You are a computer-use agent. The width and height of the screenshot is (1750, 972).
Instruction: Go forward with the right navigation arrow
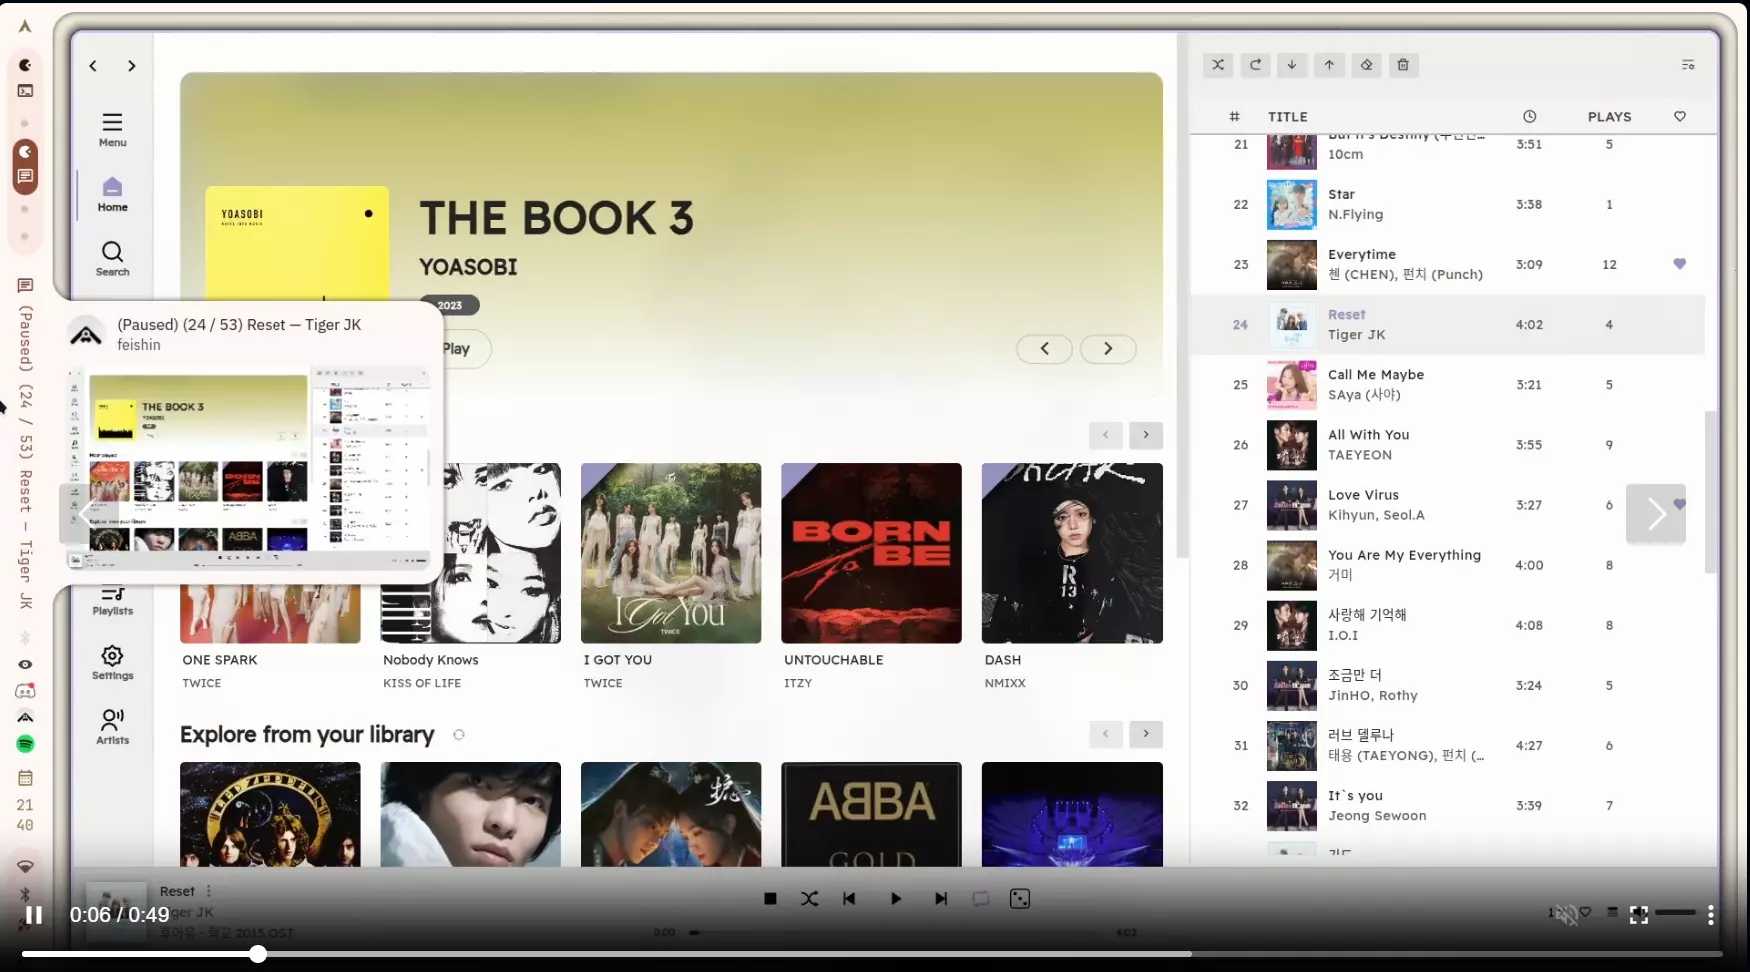click(131, 66)
